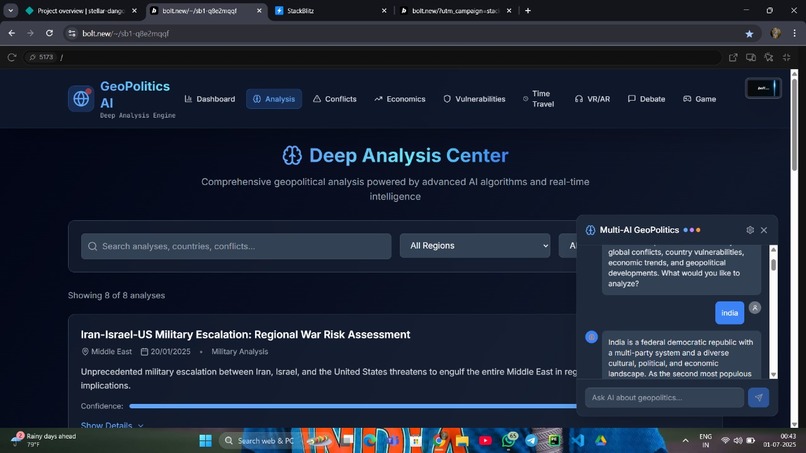The image size is (806, 453).
Task: Open the Iran-Israel-US Military Escalation title
Action: [245, 334]
